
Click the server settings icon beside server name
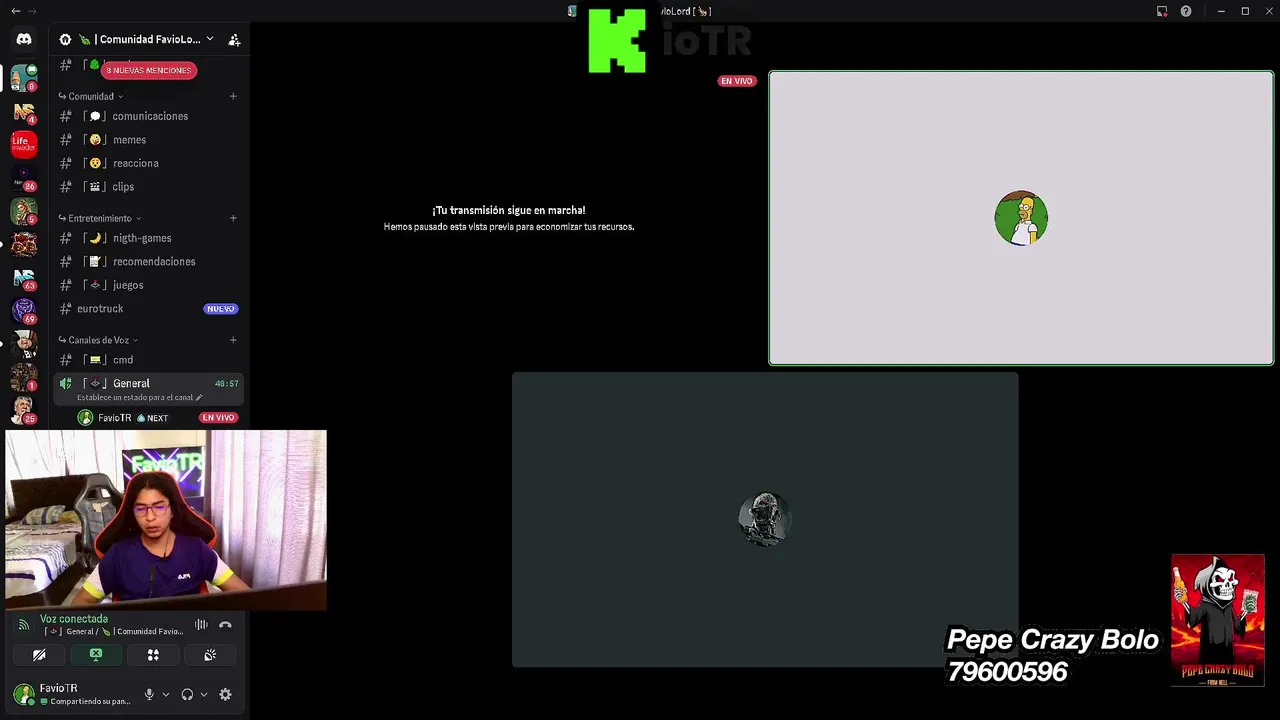(65, 40)
